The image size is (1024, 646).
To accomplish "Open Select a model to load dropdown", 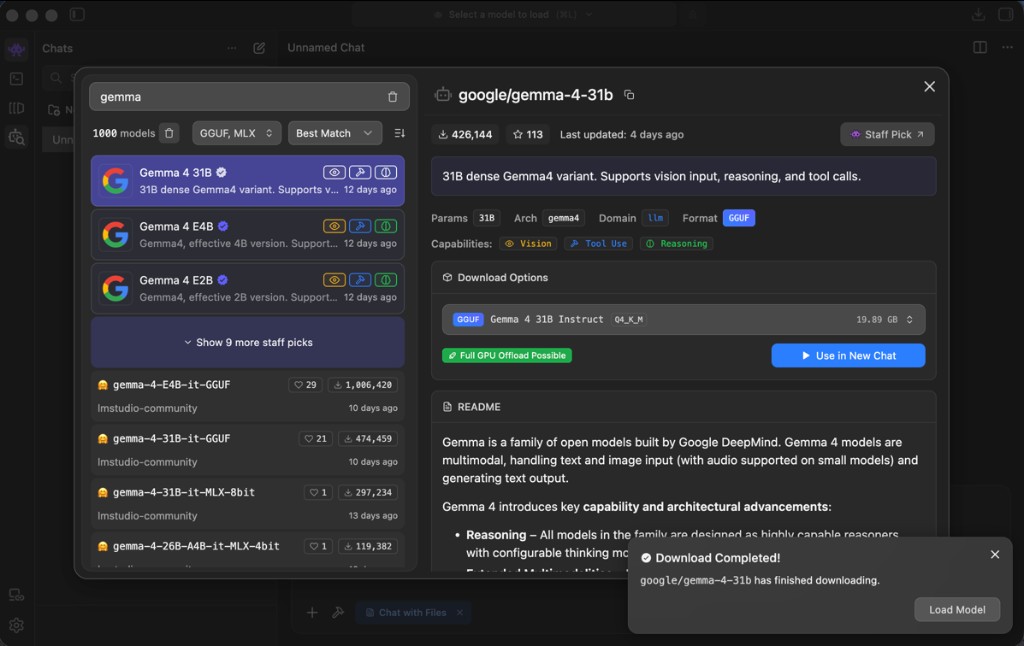I will pos(512,14).
